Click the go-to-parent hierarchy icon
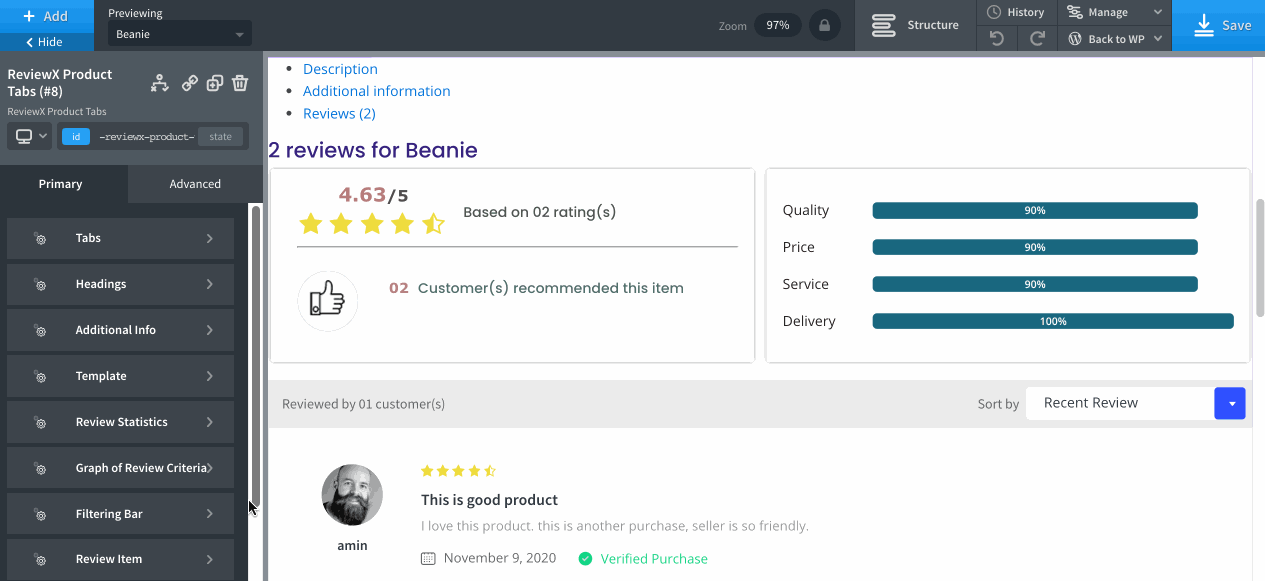Screen dimensions: 1265x581 pyautogui.click(x=160, y=83)
